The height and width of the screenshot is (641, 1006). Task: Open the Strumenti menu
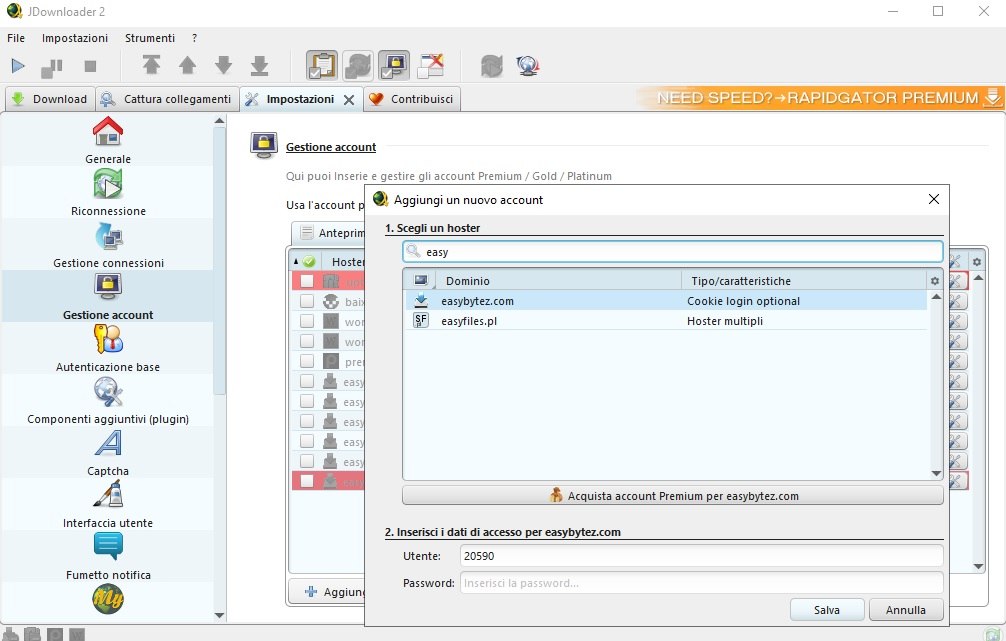pos(149,38)
